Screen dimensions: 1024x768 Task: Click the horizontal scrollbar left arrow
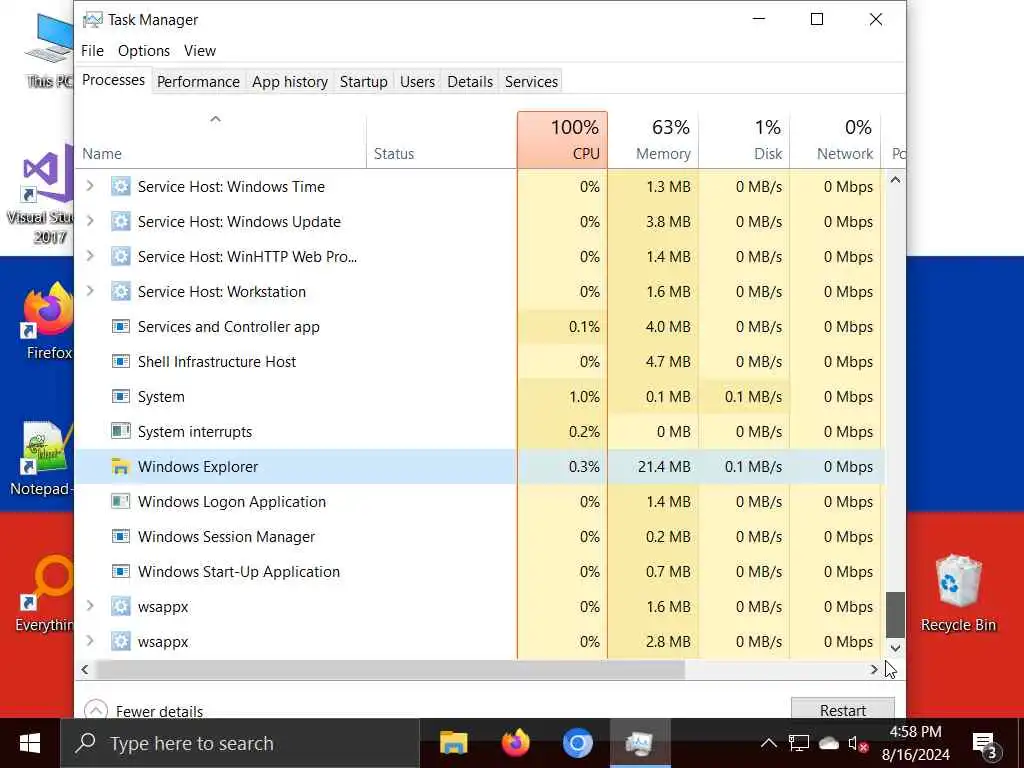pos(85,669)
